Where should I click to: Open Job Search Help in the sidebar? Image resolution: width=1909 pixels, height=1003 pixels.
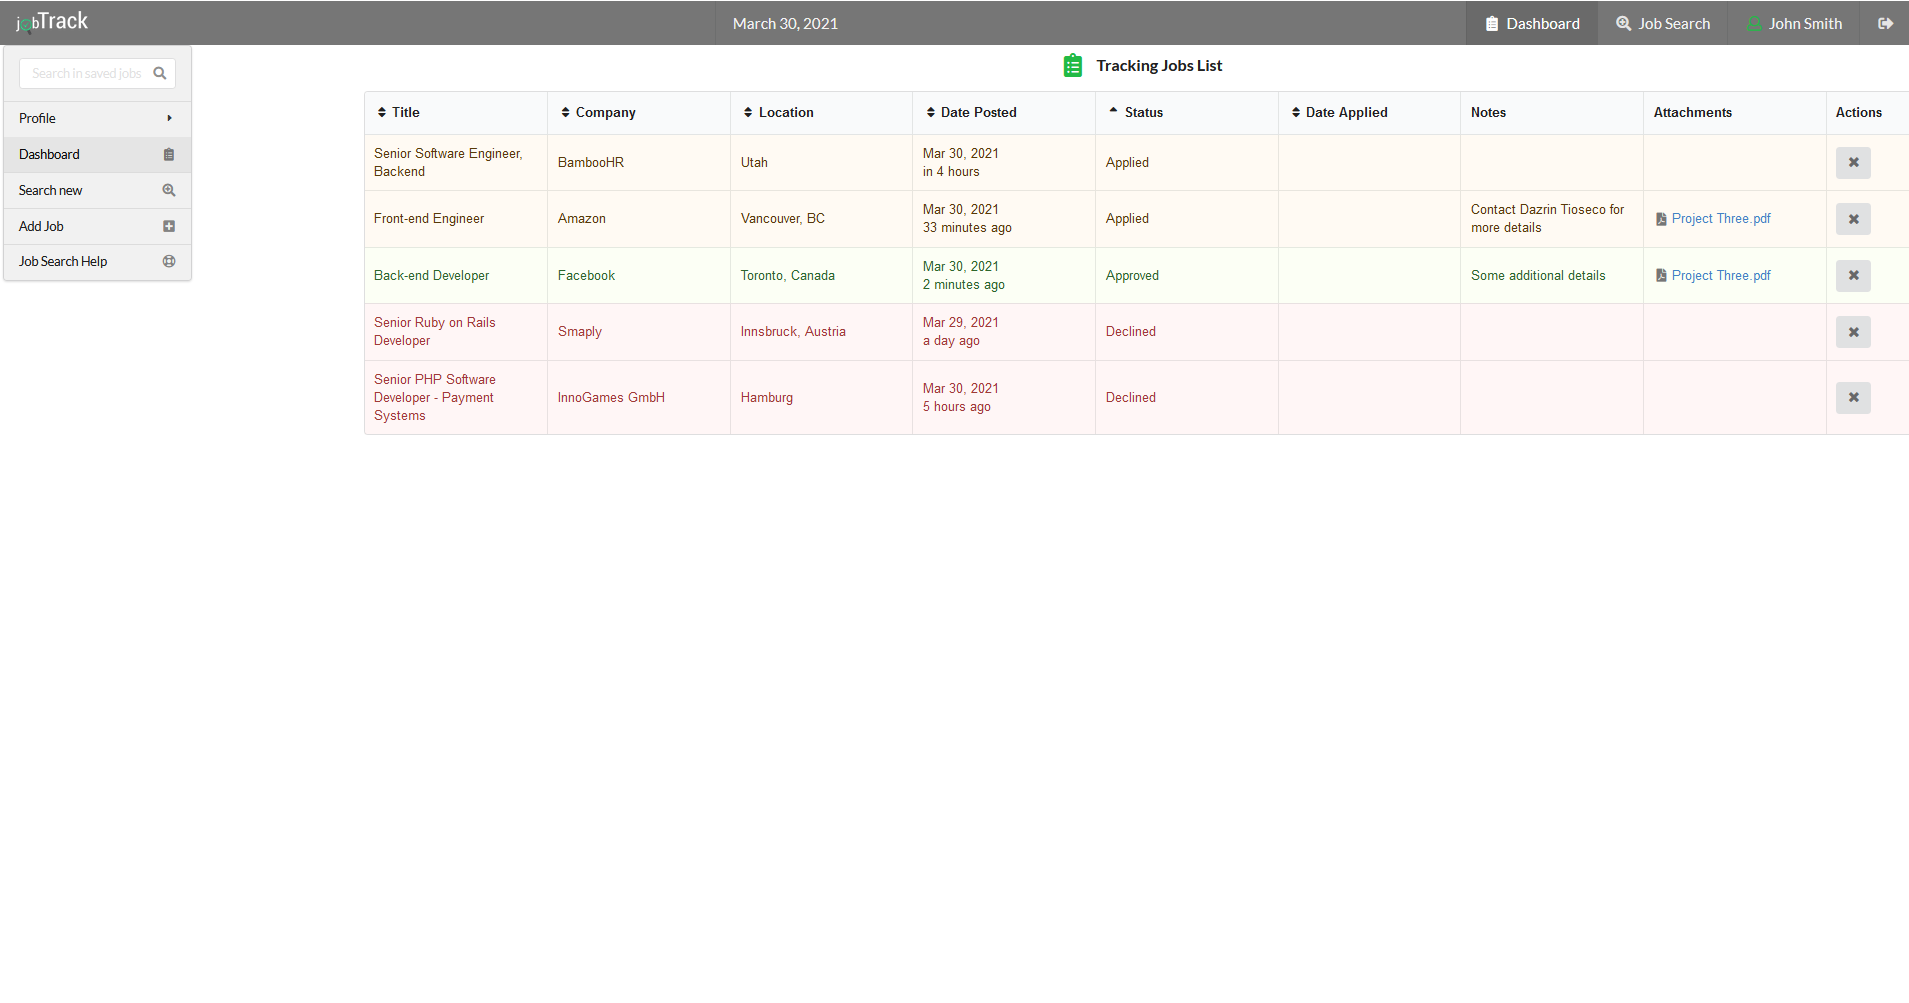(x=97, y=262)
